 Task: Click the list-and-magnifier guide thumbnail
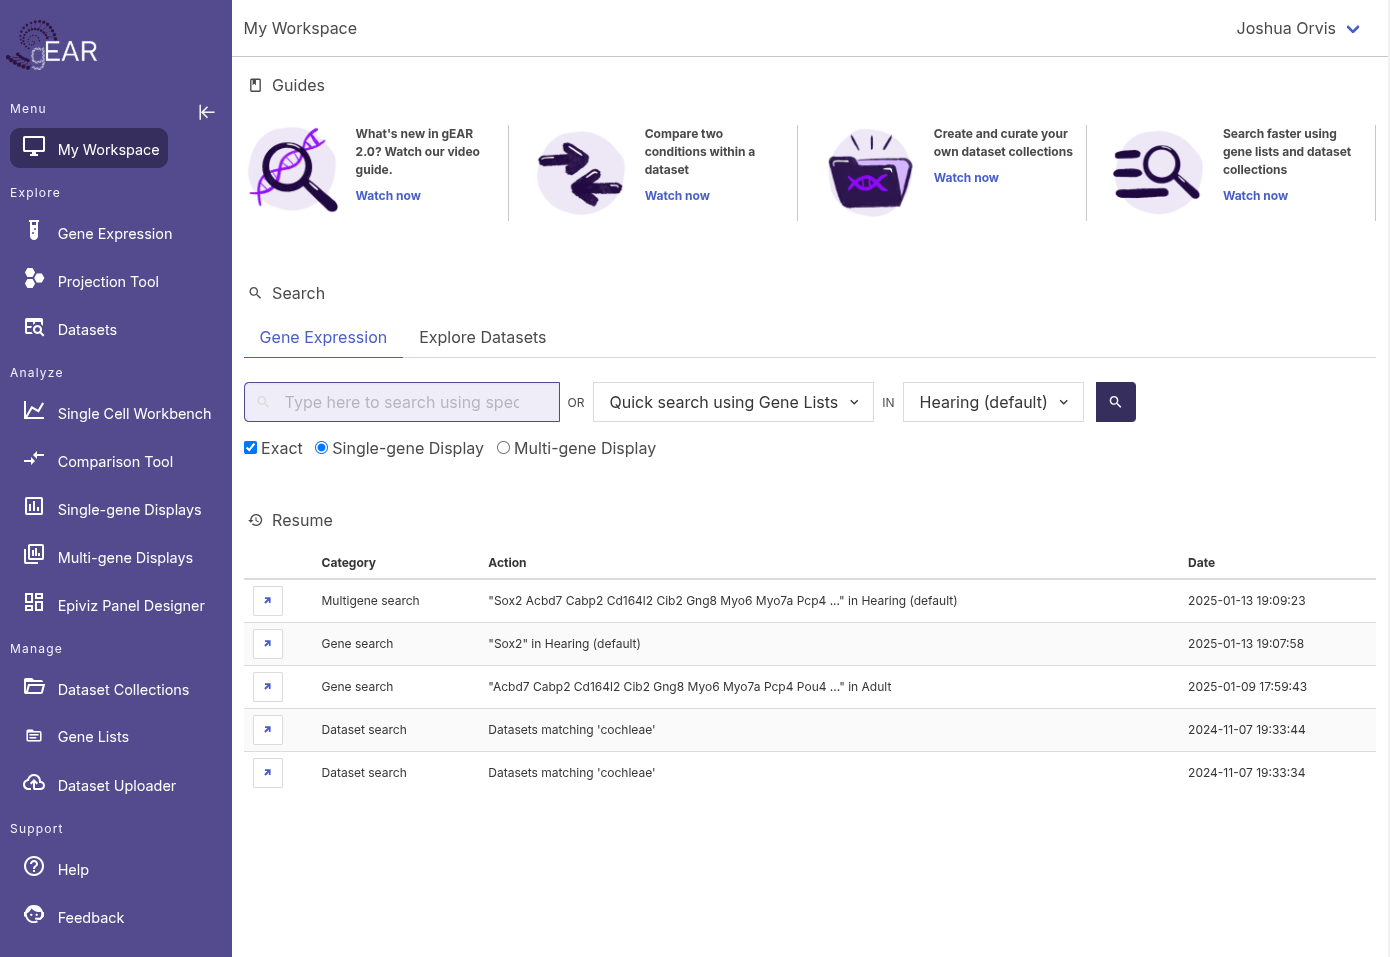(1157, 172)
